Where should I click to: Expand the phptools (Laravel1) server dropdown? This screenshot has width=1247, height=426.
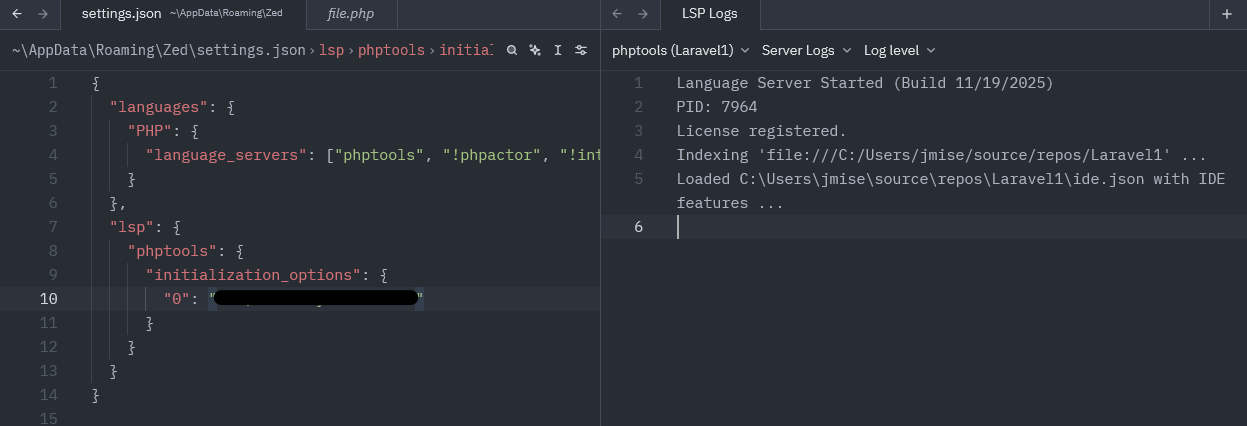pos(680,50)
